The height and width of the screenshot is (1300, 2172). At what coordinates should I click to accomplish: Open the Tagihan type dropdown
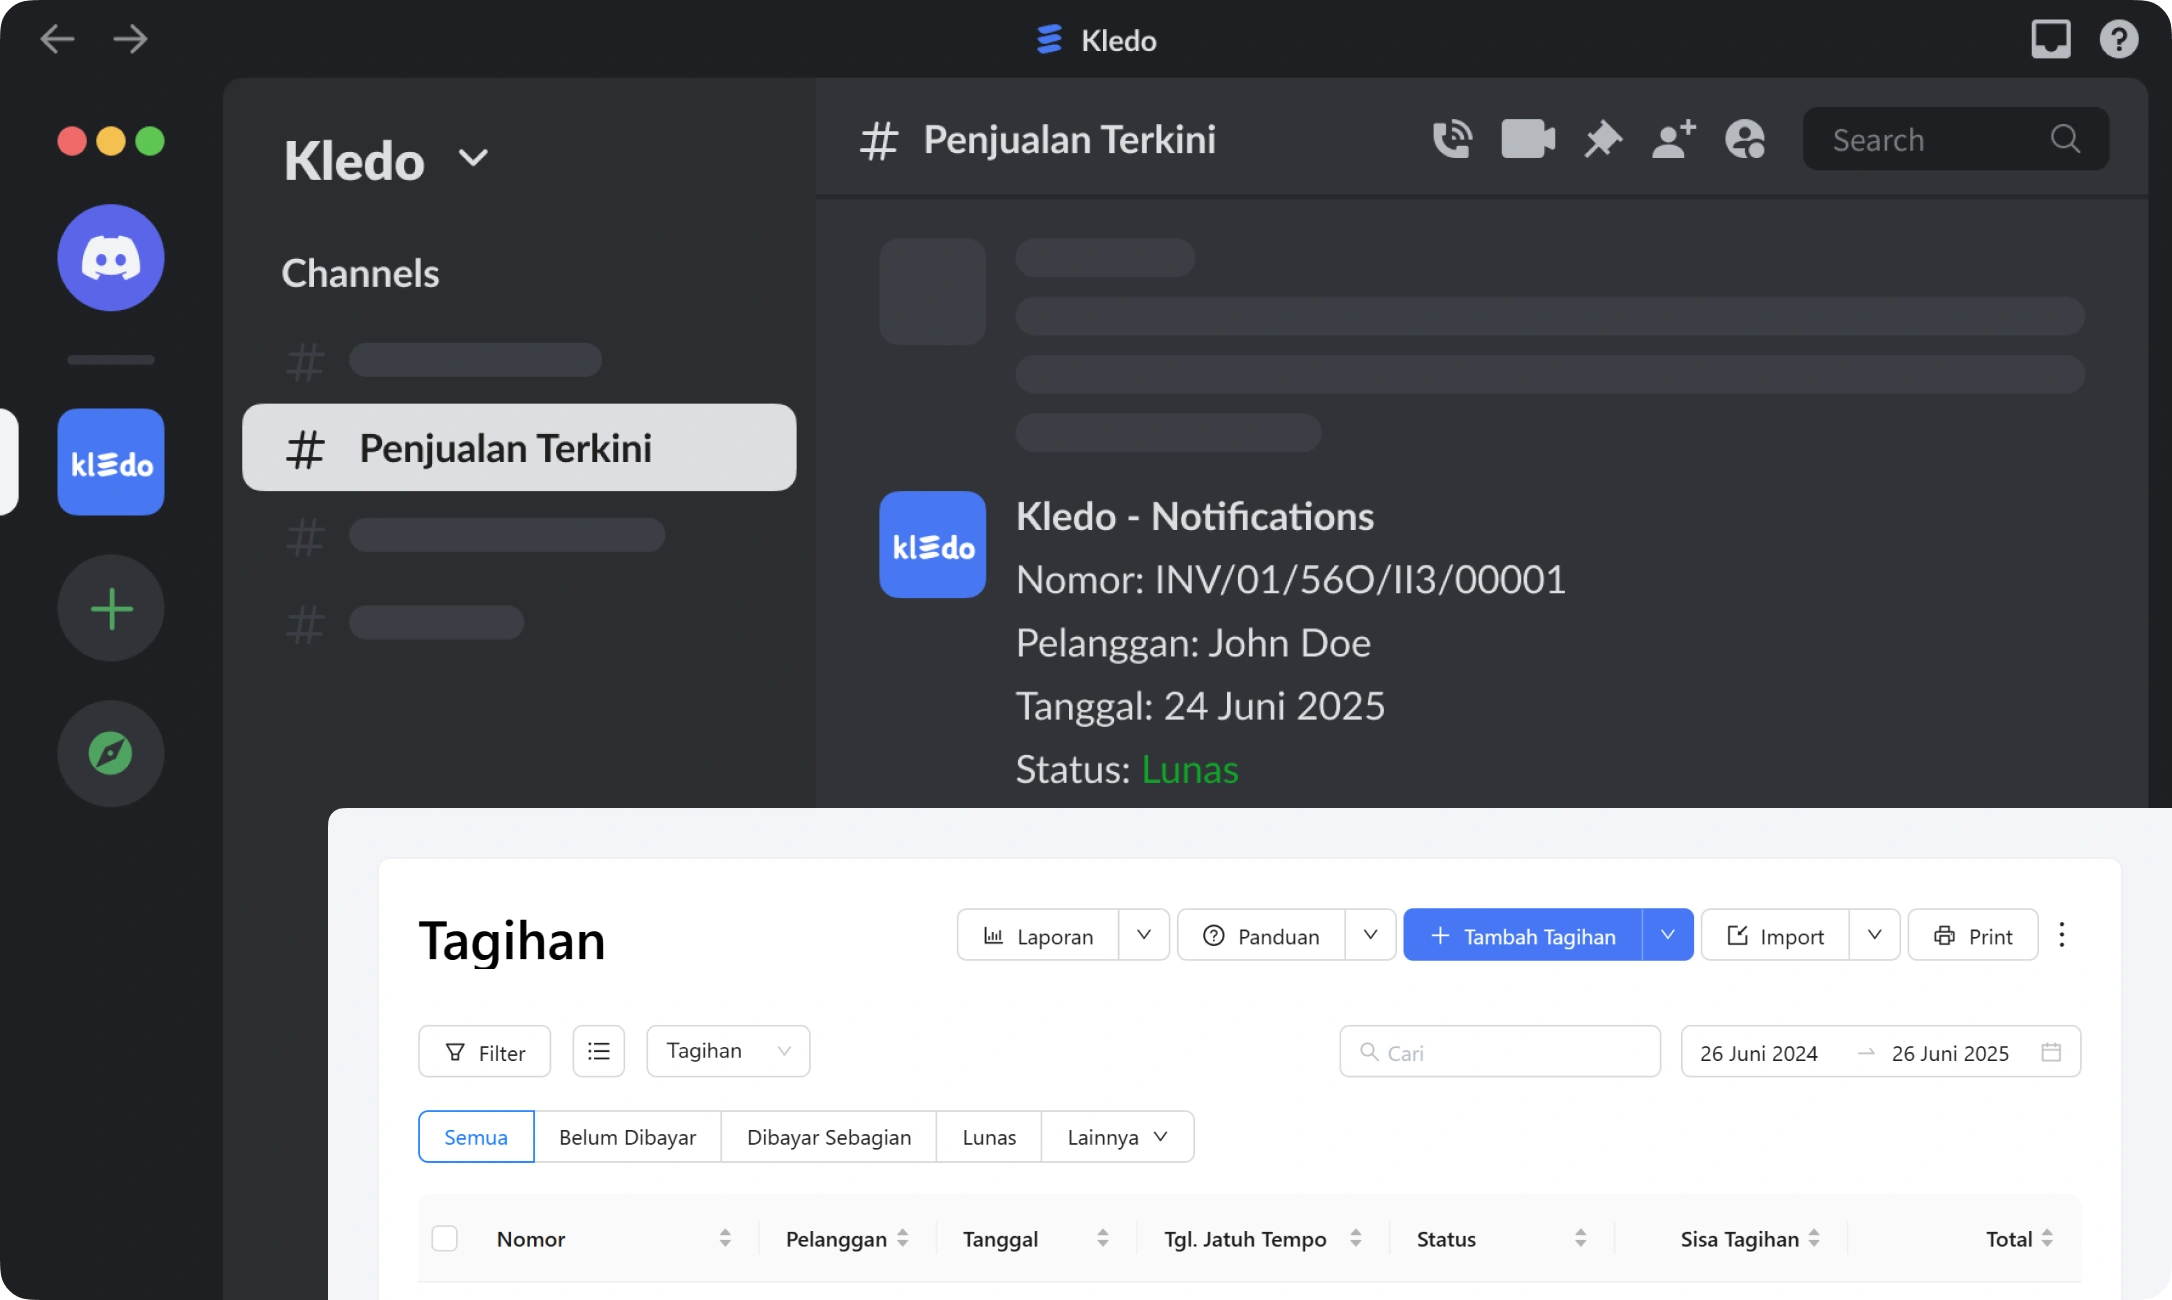point(727,1050)
